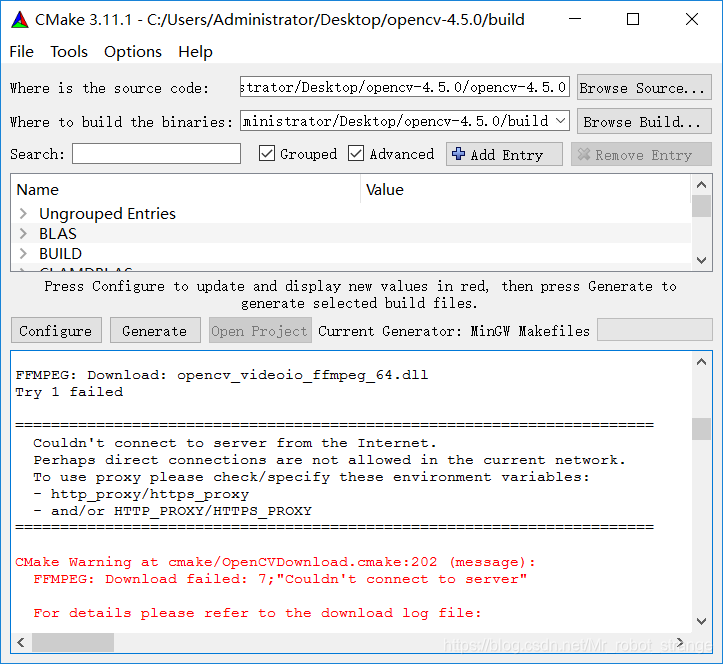Click the Browse Source button
This screenshot has height=664, width=723.
pos(644,88)
